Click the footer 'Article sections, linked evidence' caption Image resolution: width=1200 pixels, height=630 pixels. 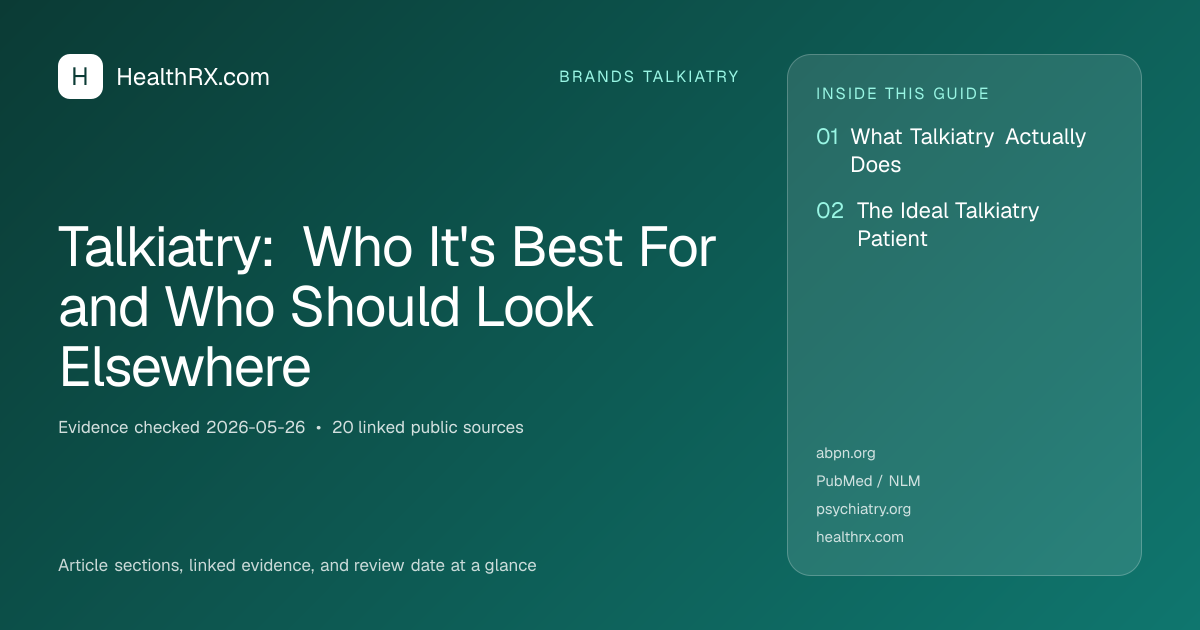click(297, 565)
